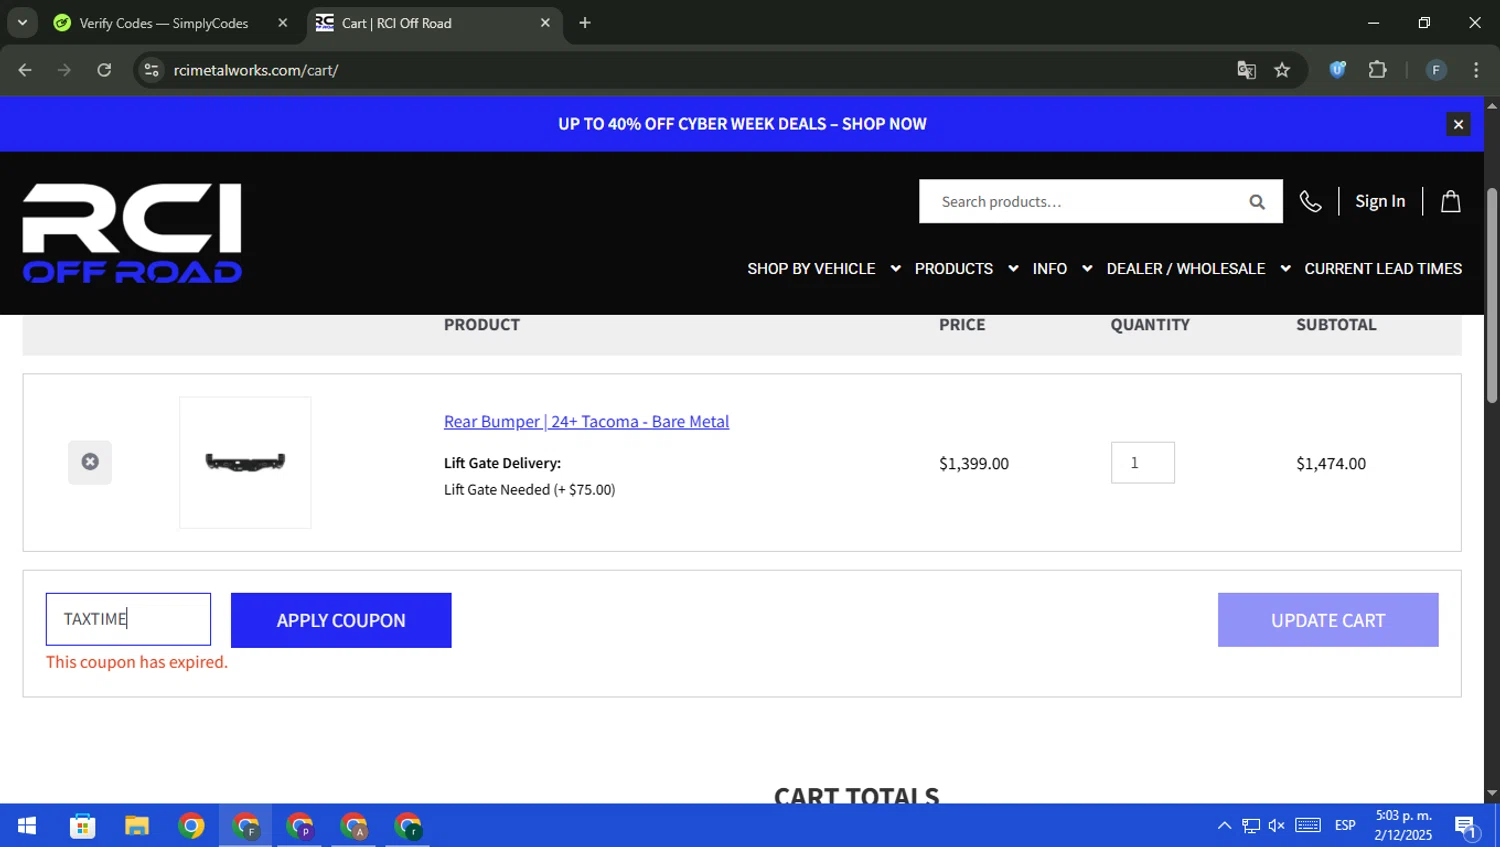
Task: Click the $1,474.00 subtotal value
Action: (x=1331, y=464)
